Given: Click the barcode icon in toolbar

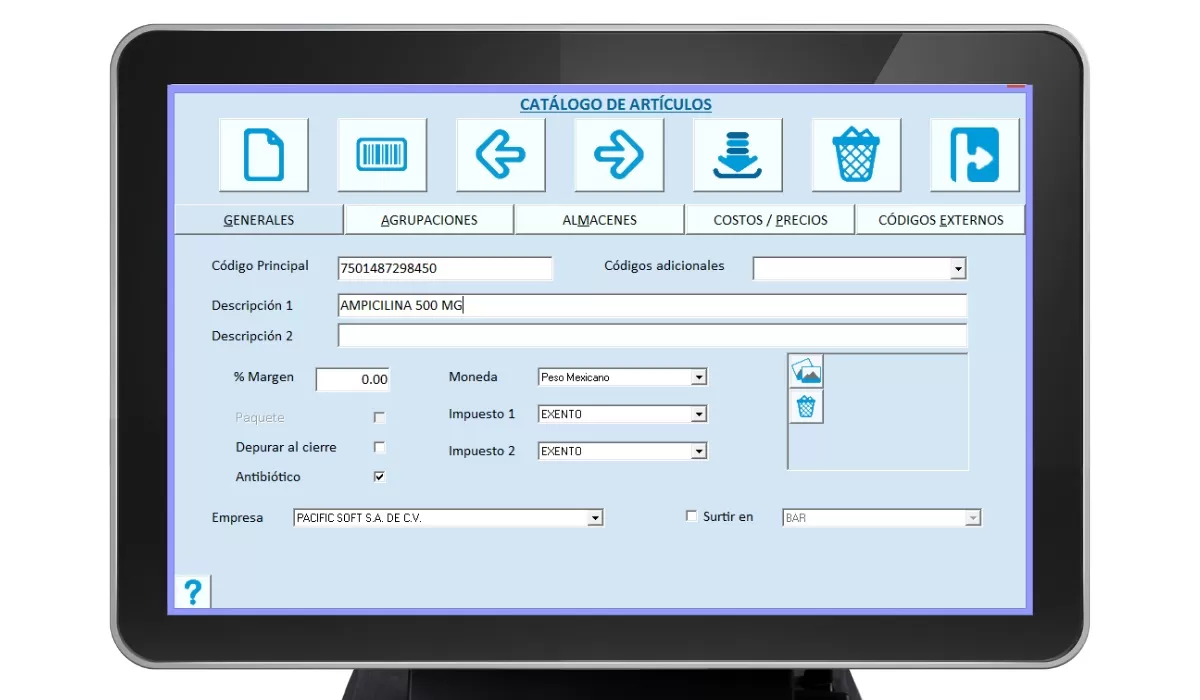Looking at the screenshot, I should (x=382, y=155).
